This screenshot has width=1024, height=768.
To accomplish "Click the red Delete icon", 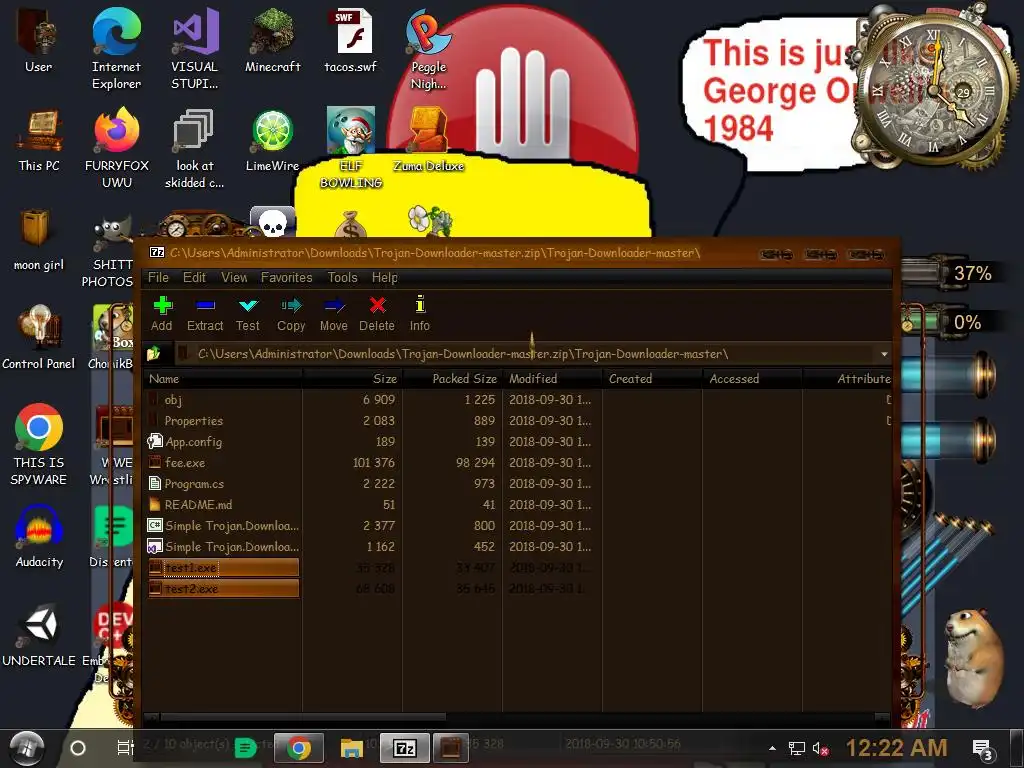I will (x=377, y=313).
